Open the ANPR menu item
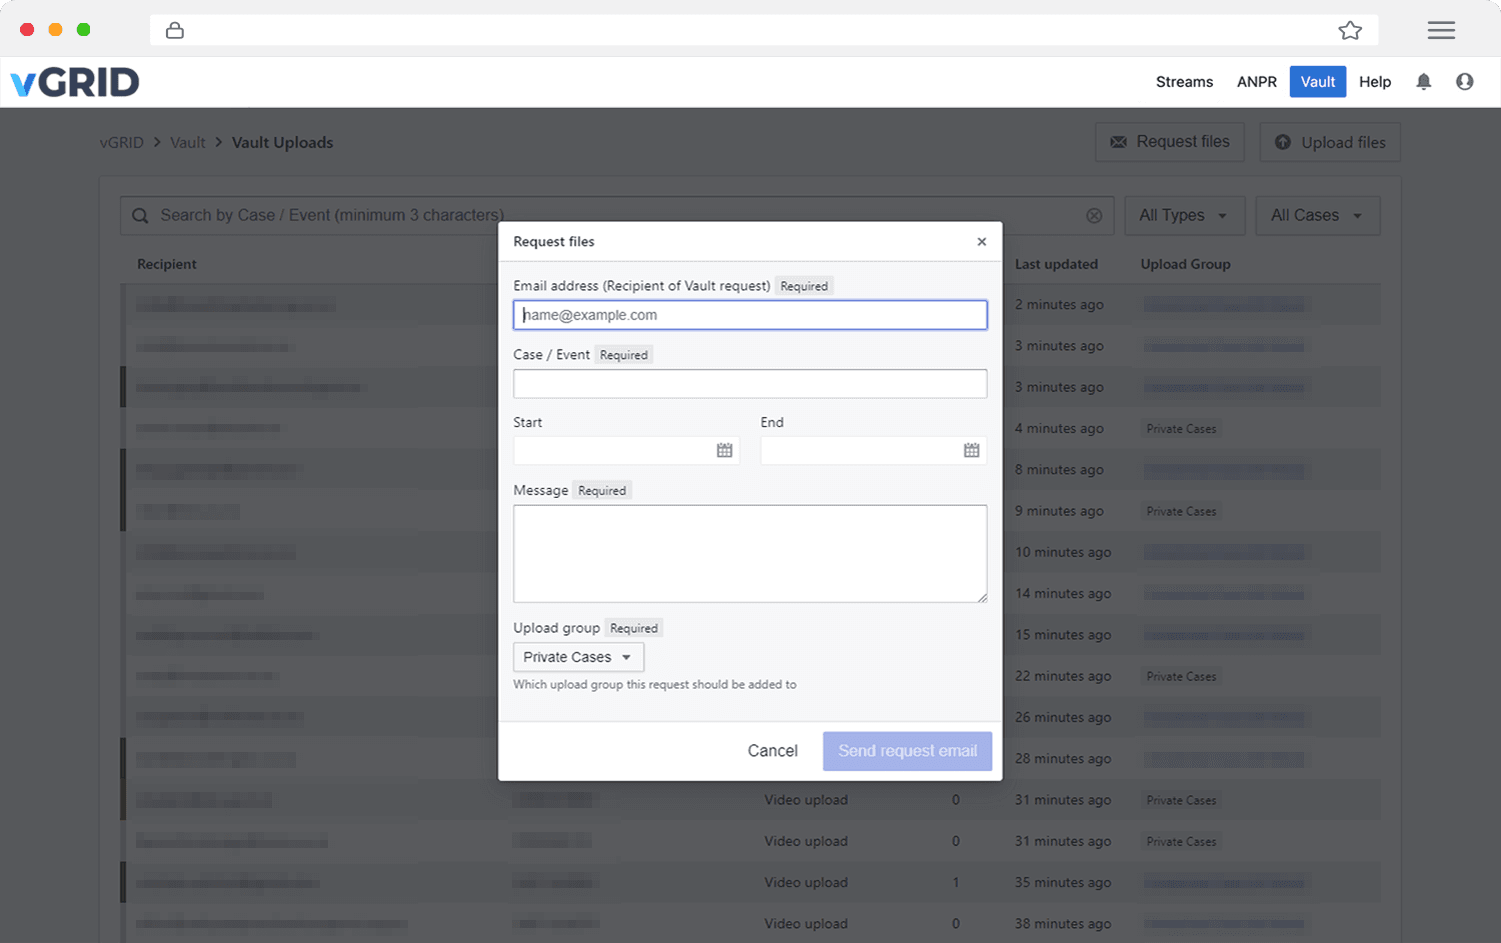The width and height of the screenshot is (1501, 943). point(1256,82)
